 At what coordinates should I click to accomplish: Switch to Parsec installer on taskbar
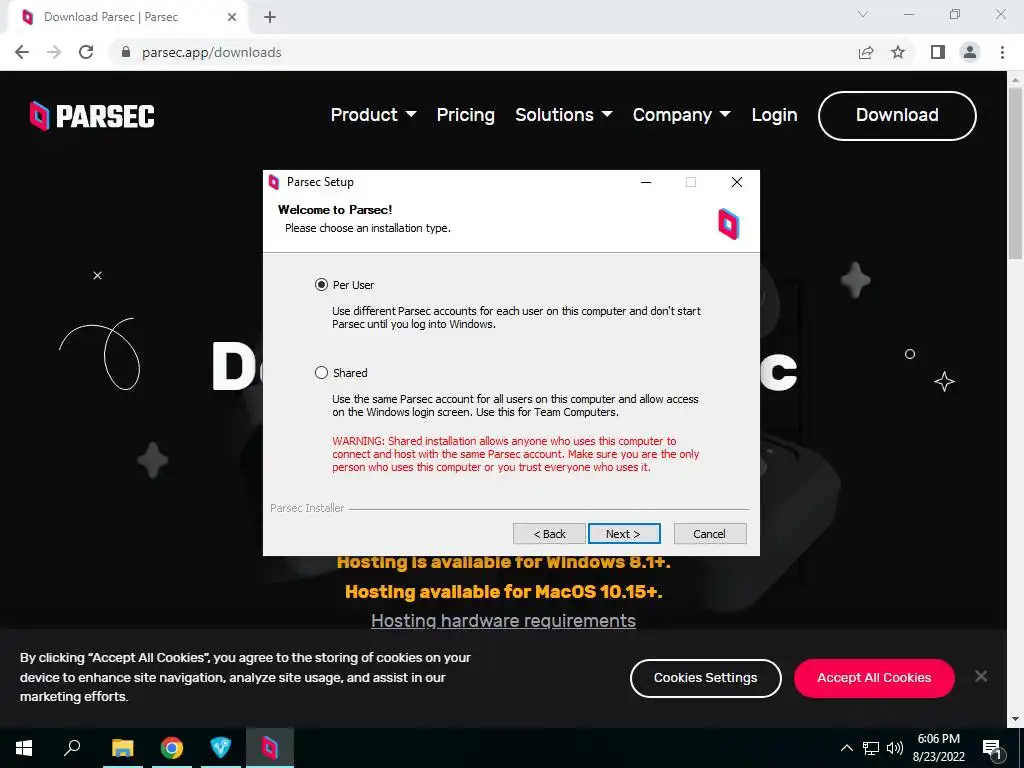tap(270, 748)
